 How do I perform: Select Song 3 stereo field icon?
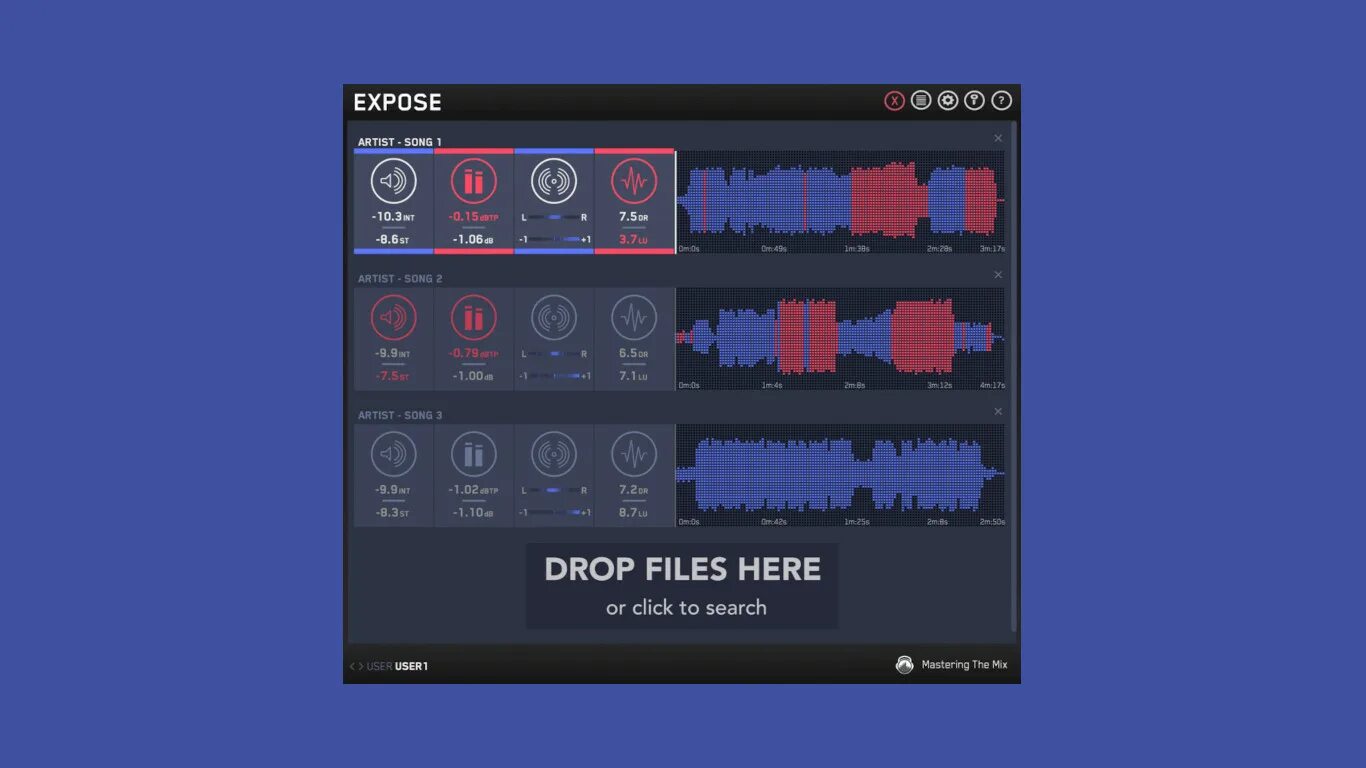tap(554, 455)
